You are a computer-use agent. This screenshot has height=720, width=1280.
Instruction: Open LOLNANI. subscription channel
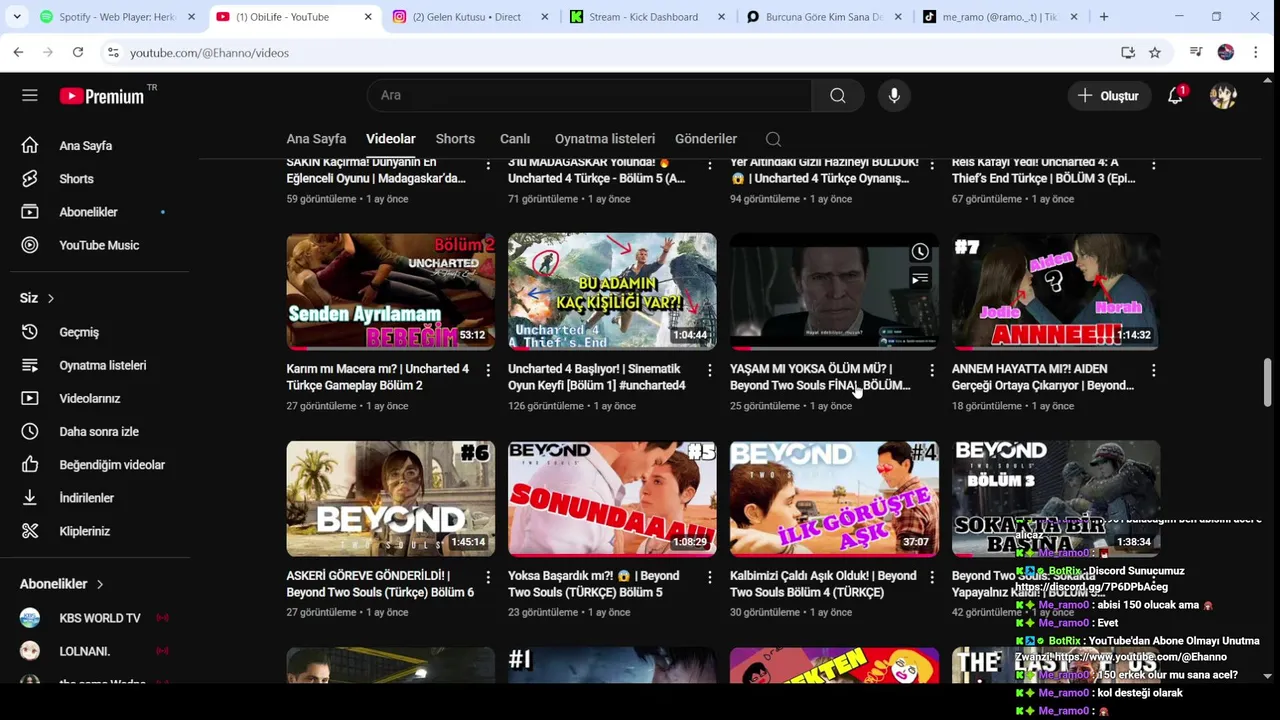pos(95,651)
